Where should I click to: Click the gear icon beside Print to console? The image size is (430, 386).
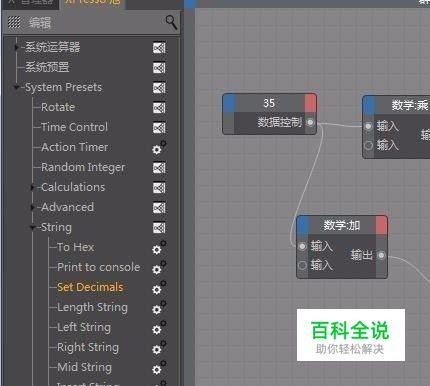coord(159,268)
